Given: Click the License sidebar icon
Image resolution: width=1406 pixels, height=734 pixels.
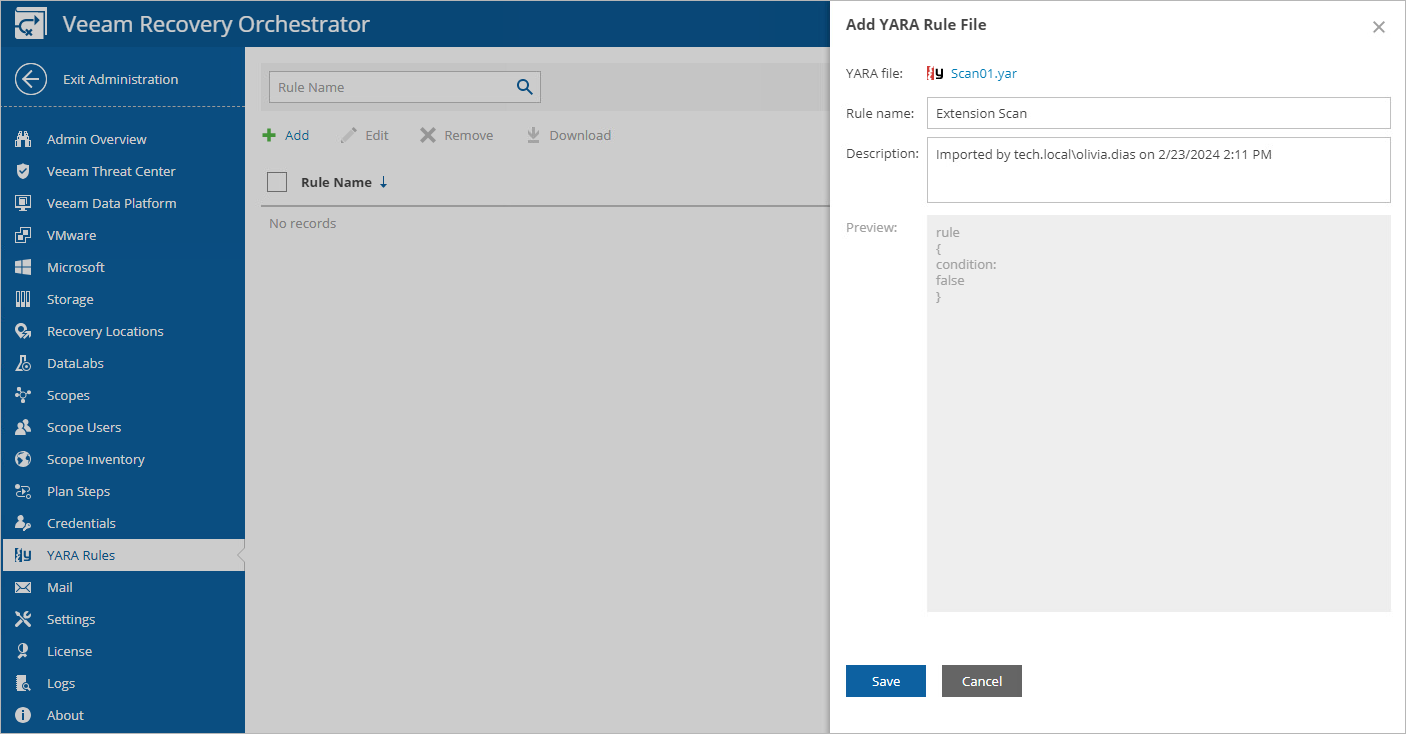Looking at the screenshot, I should [x=24, y=651].
